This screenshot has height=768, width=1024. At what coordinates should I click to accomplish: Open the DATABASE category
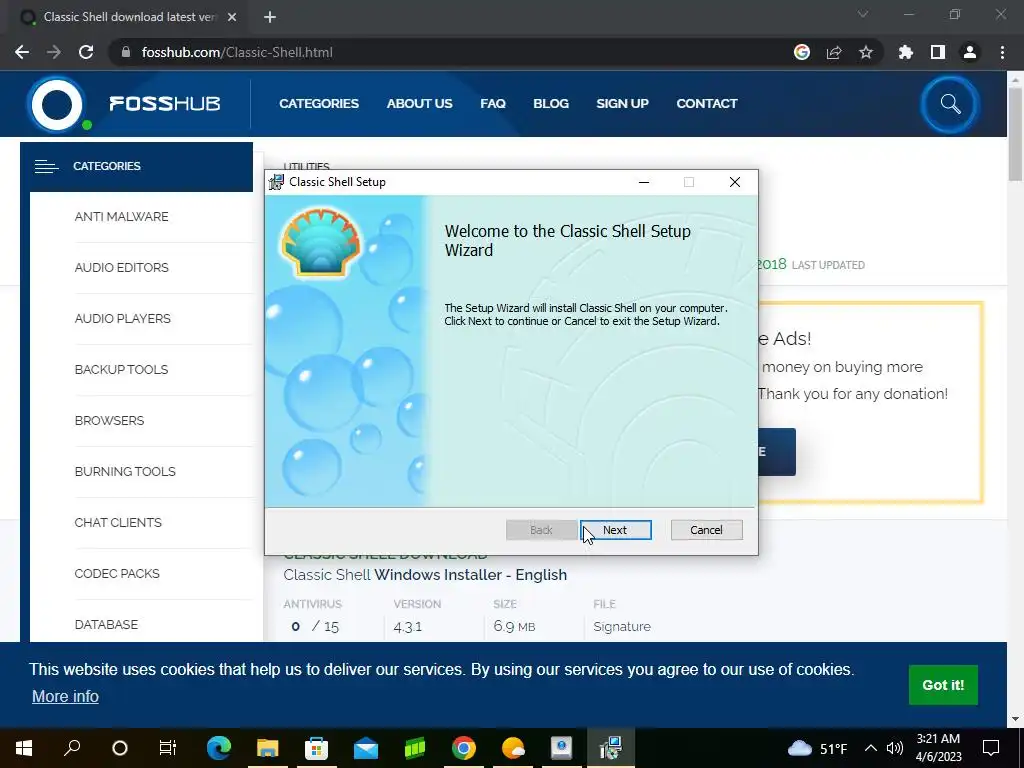(106, 624)
